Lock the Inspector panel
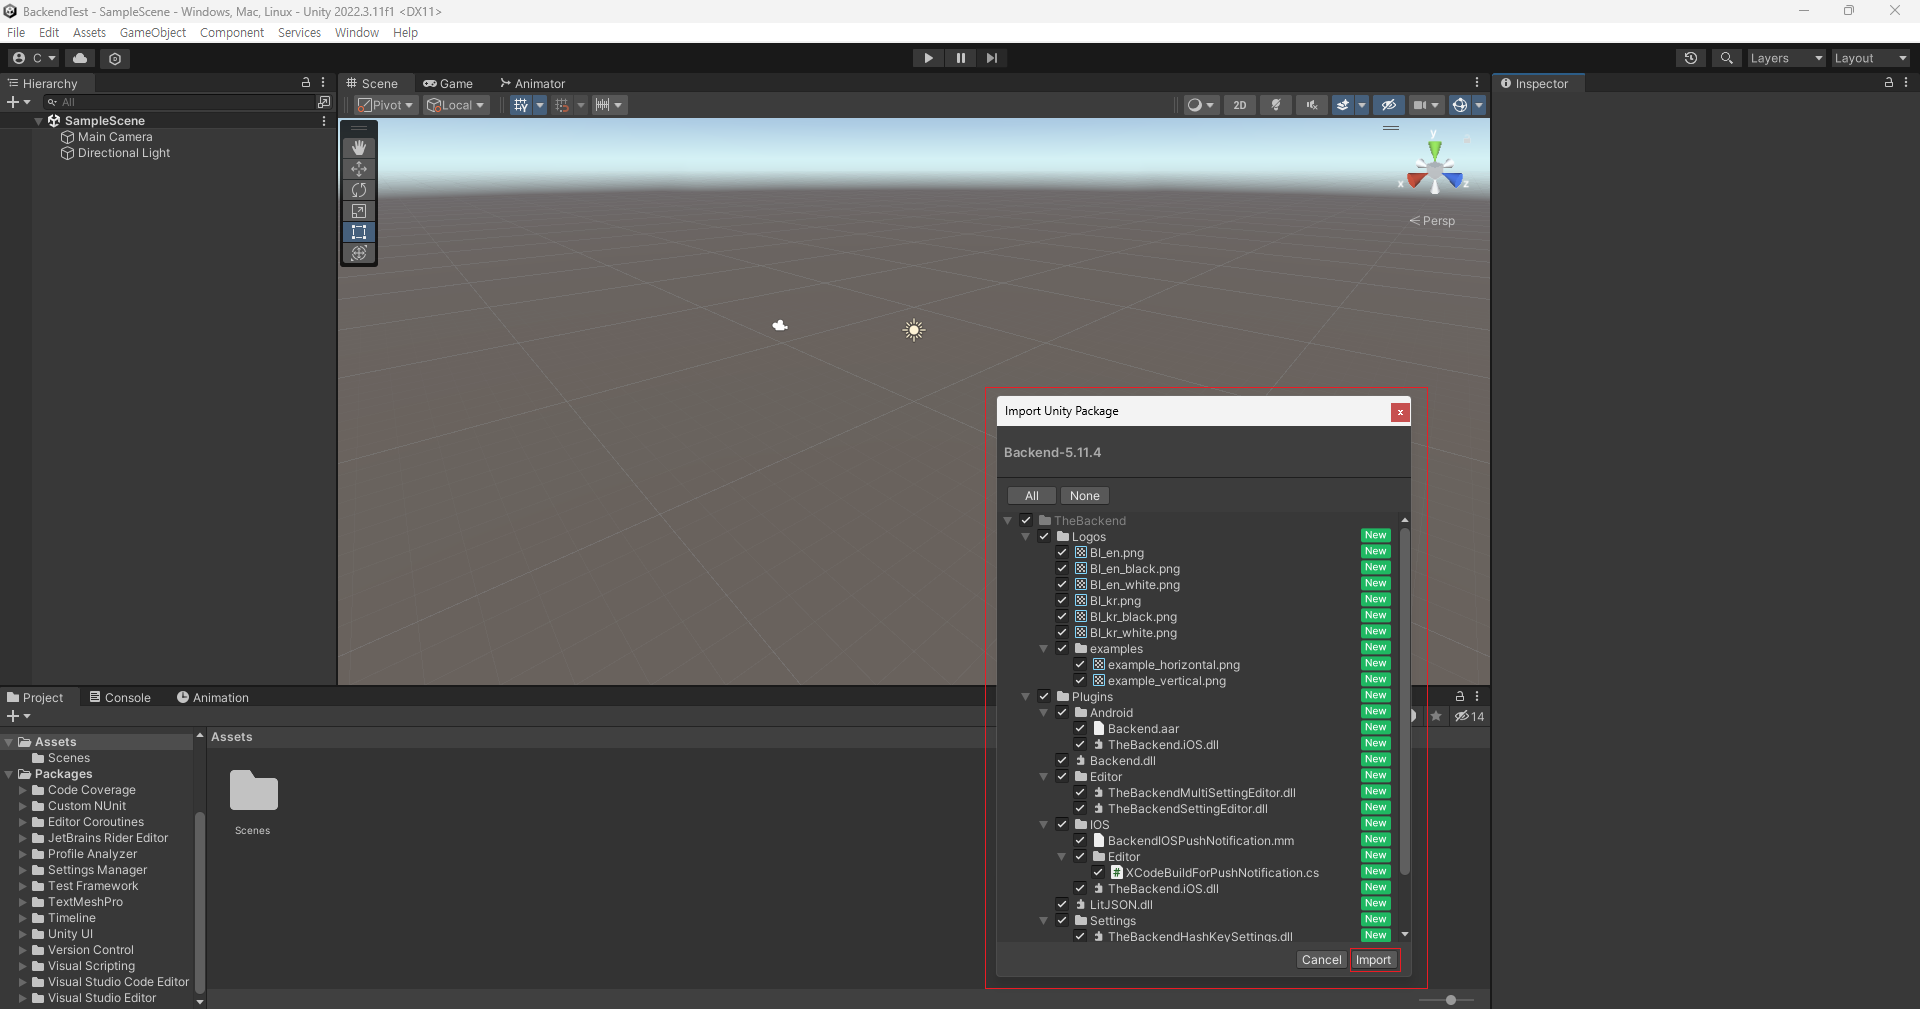The image size is (1920, 1009). click(1889, 83)
